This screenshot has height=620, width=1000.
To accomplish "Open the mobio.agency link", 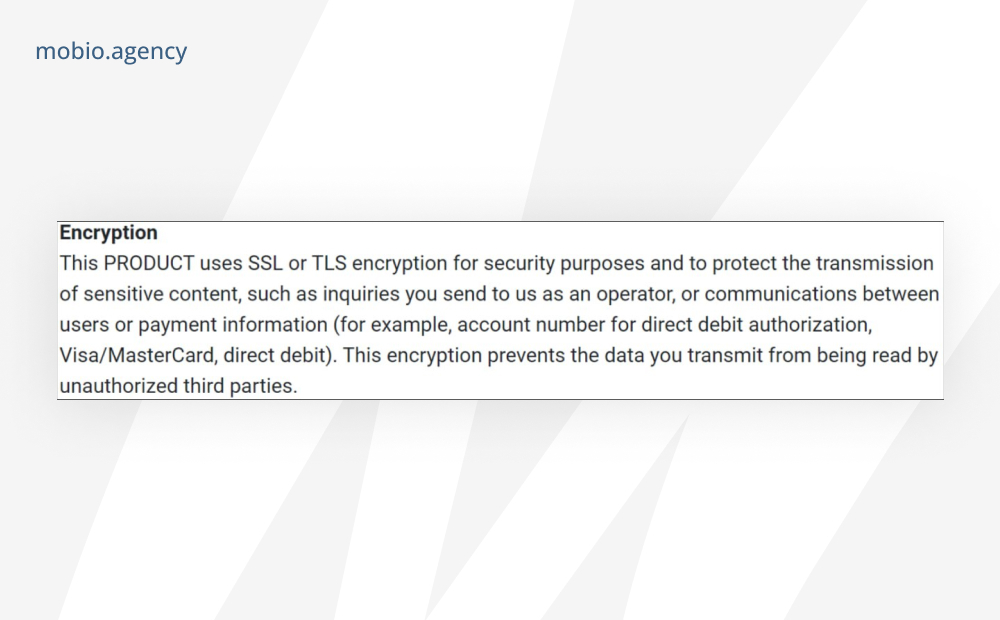I will [x=111, y=52].
